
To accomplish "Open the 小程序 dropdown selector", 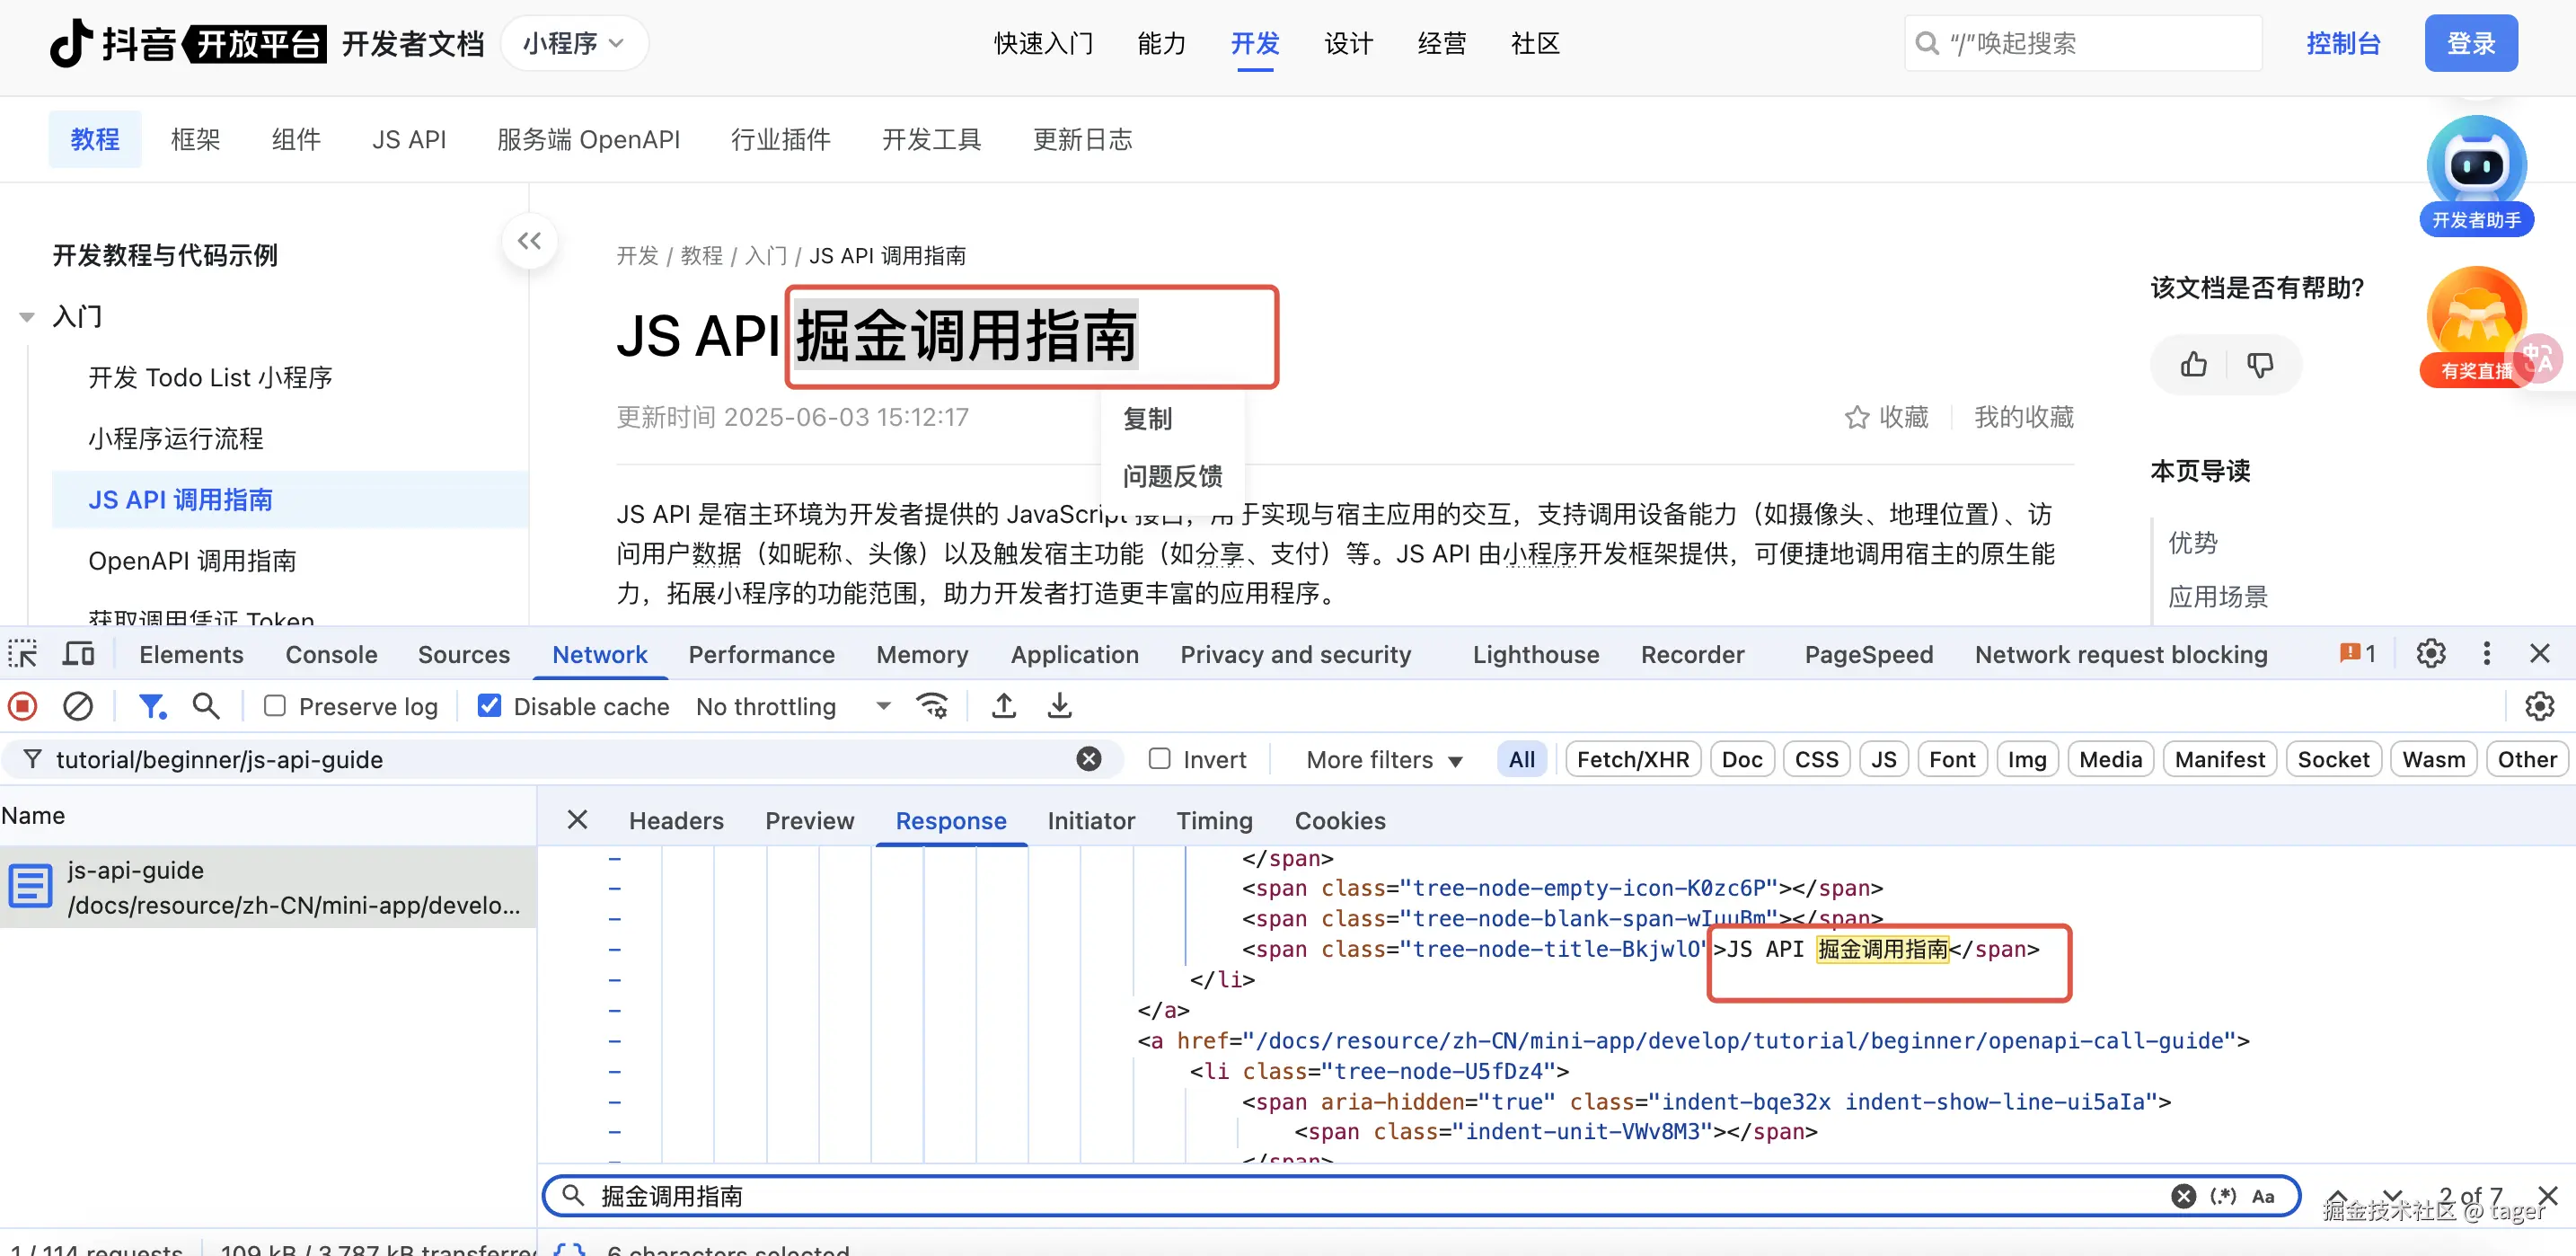I will pyautogui.click(x=573, y=44).
